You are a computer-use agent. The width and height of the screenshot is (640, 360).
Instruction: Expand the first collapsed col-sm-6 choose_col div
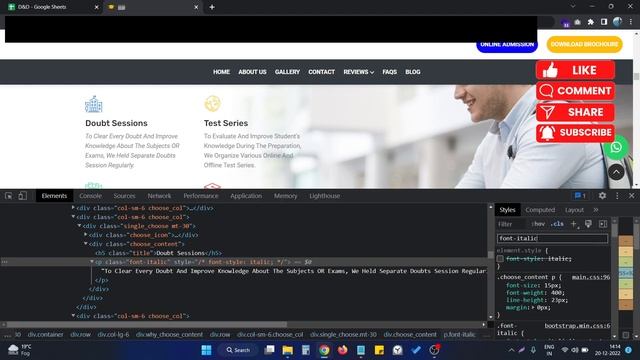click(73, 208)
